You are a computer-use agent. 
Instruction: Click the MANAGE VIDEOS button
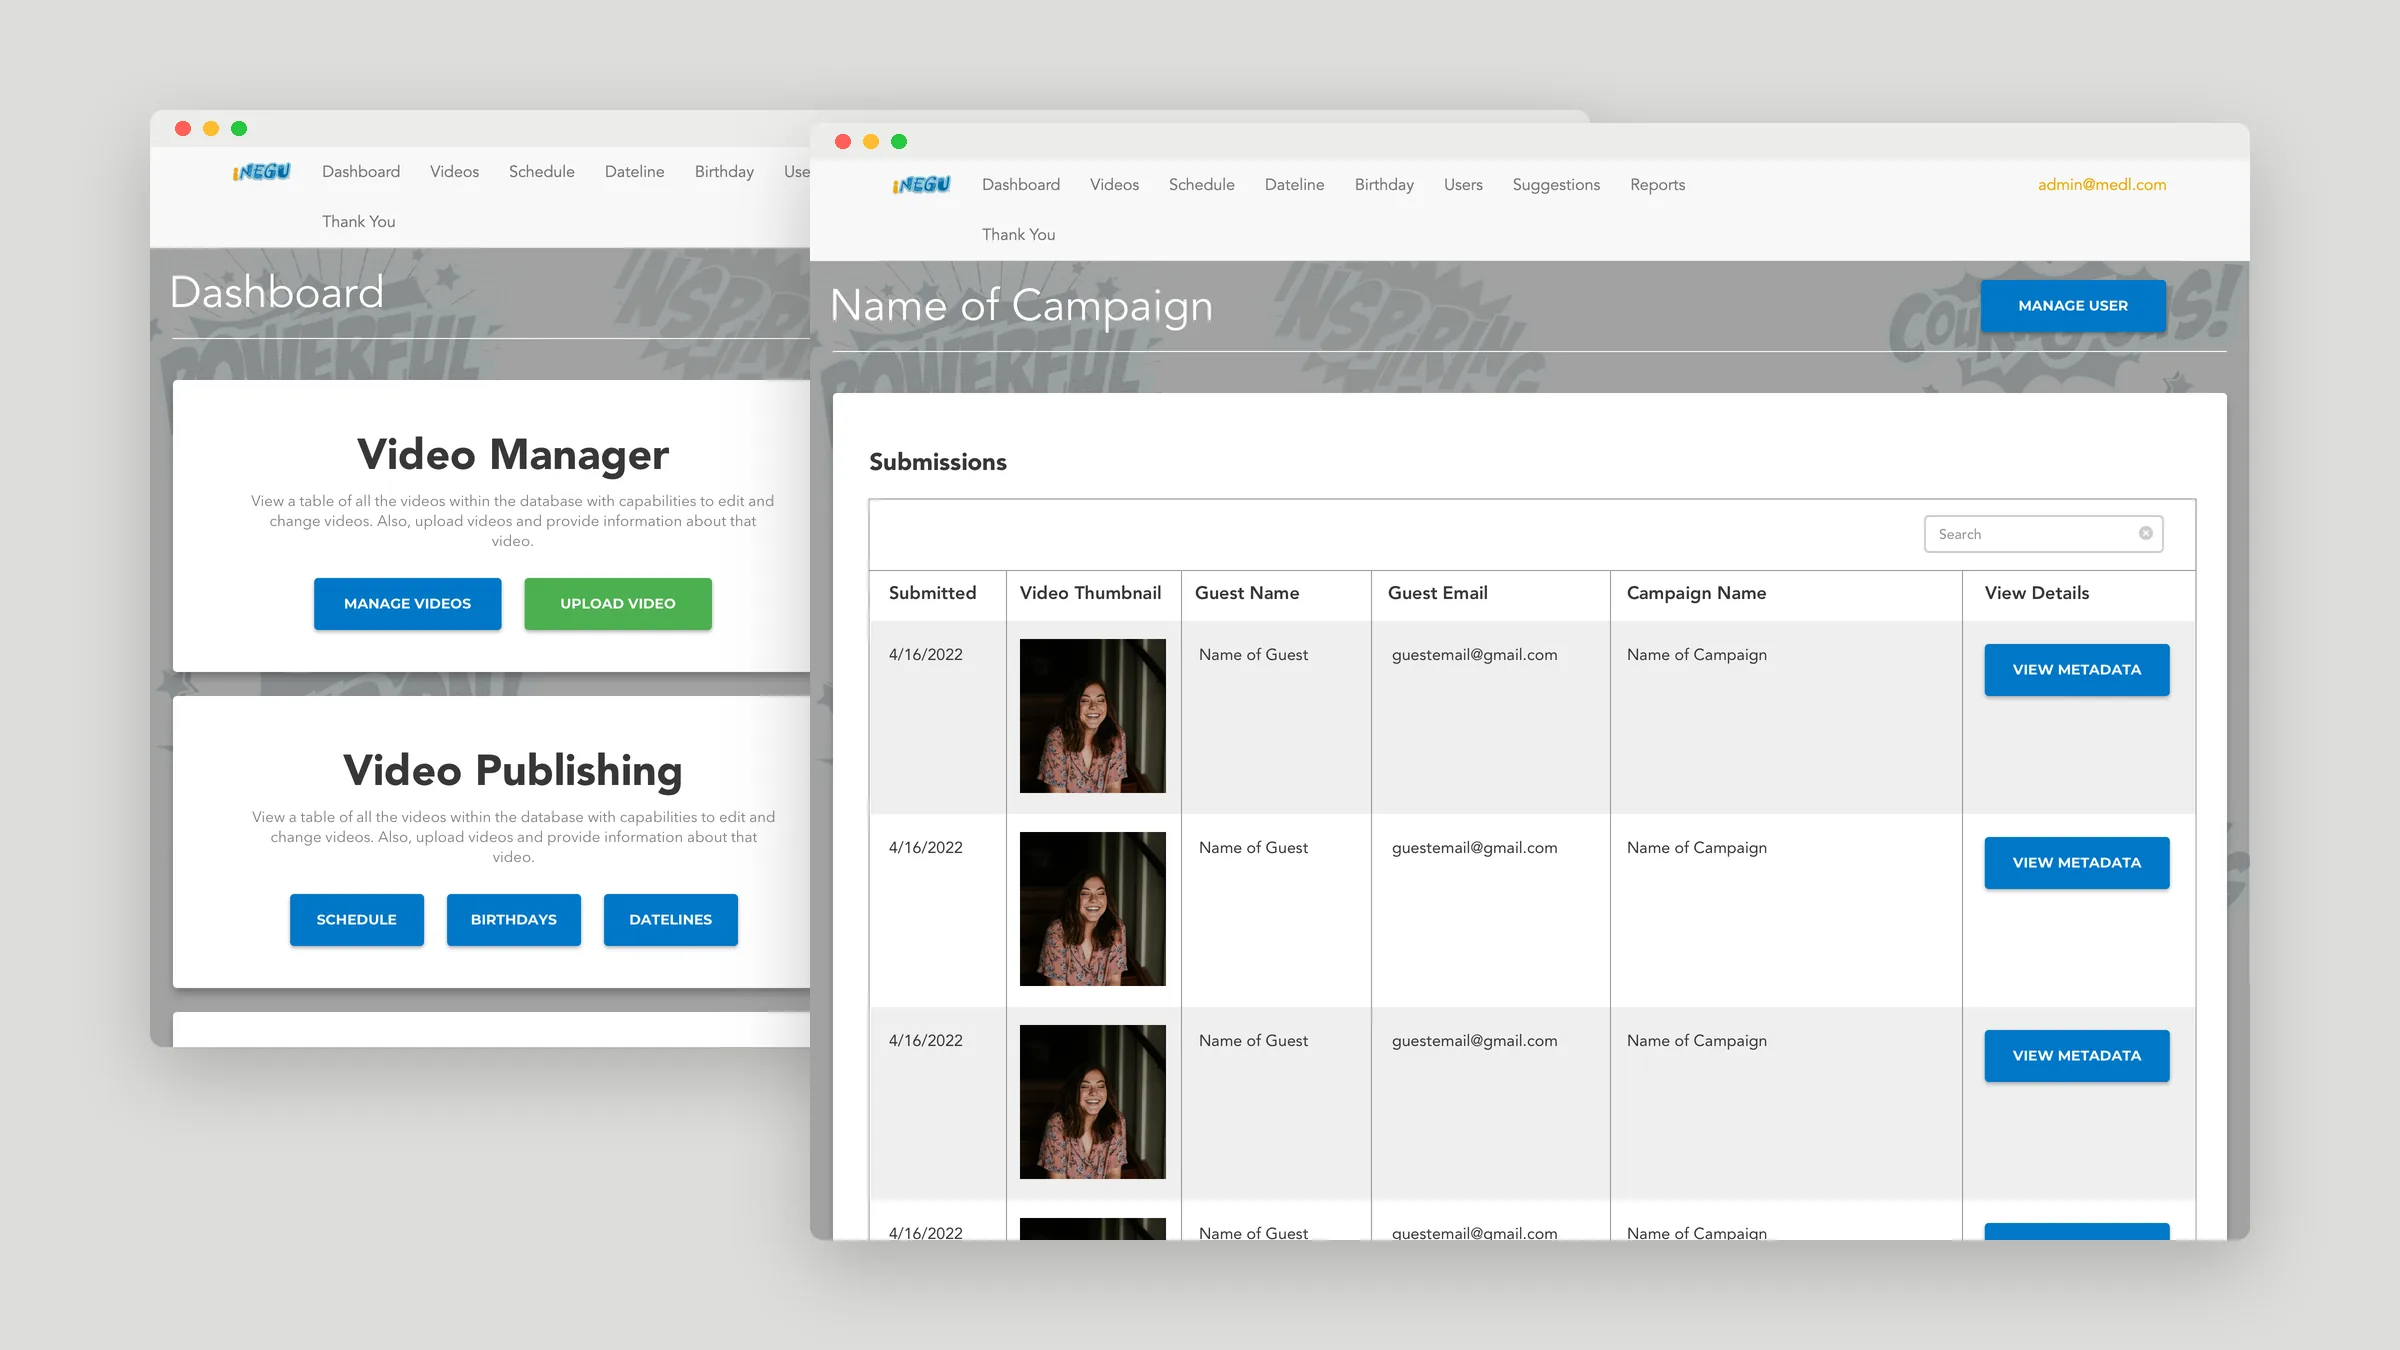[x=407, y=604]
